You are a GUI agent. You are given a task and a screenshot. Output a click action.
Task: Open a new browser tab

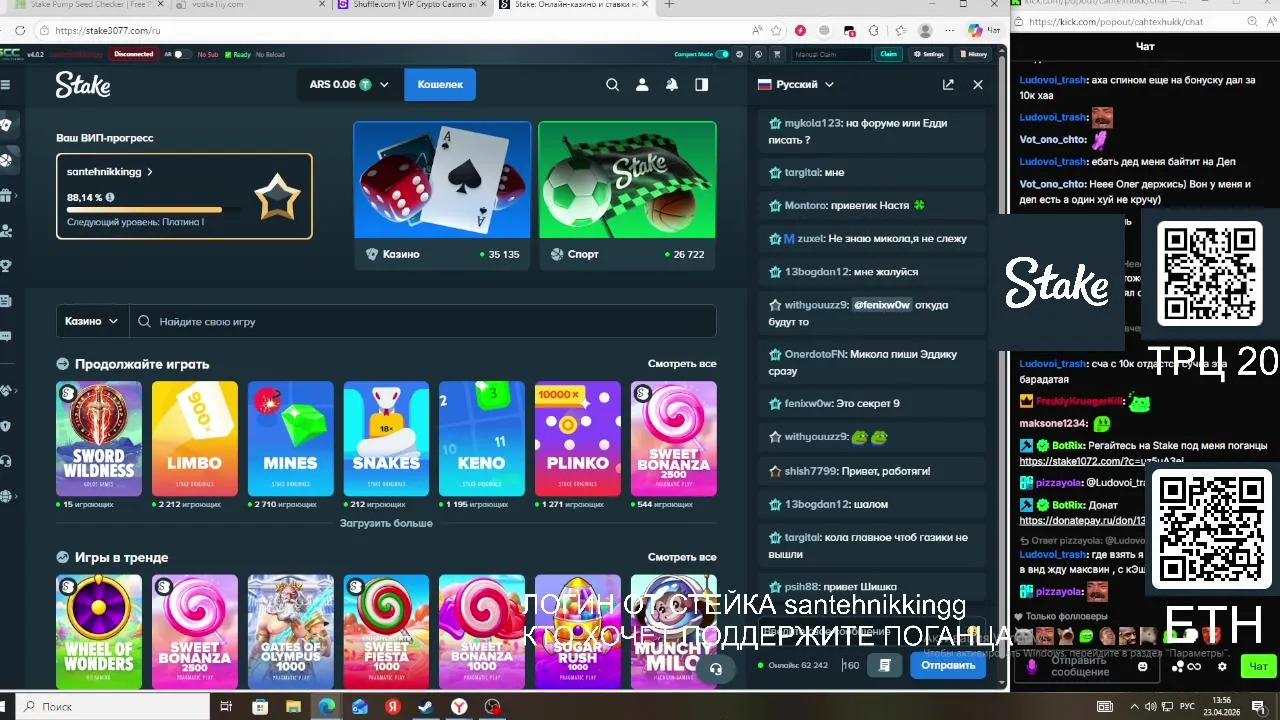[669, 5]
